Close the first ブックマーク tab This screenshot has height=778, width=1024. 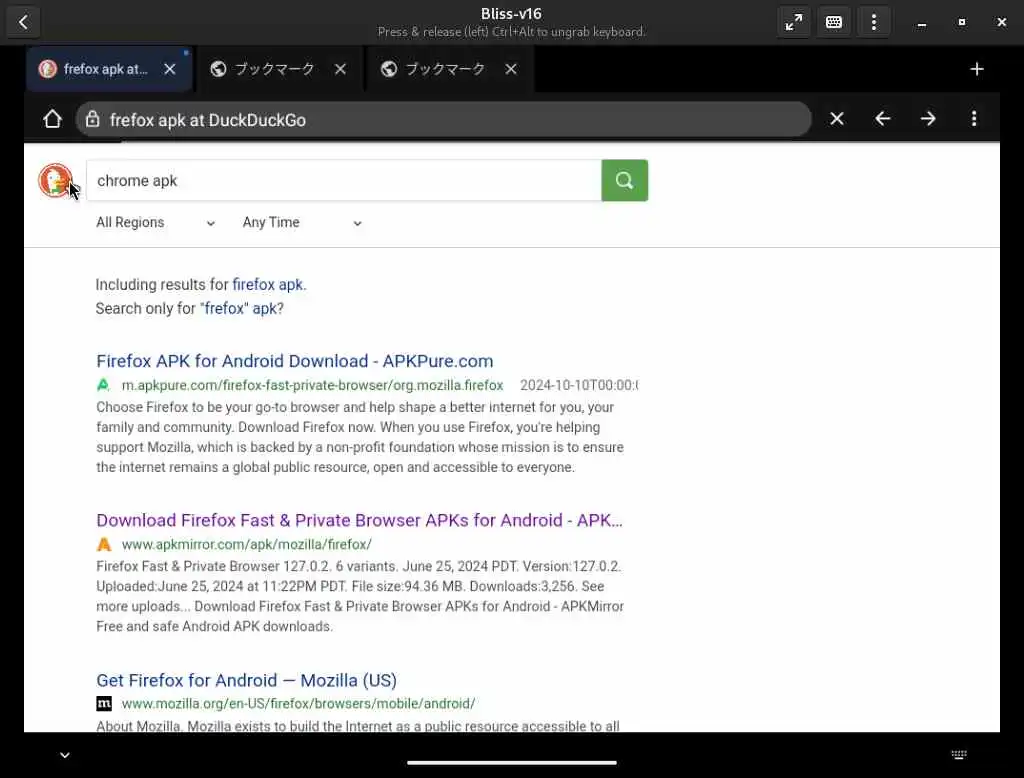[340, 69]
